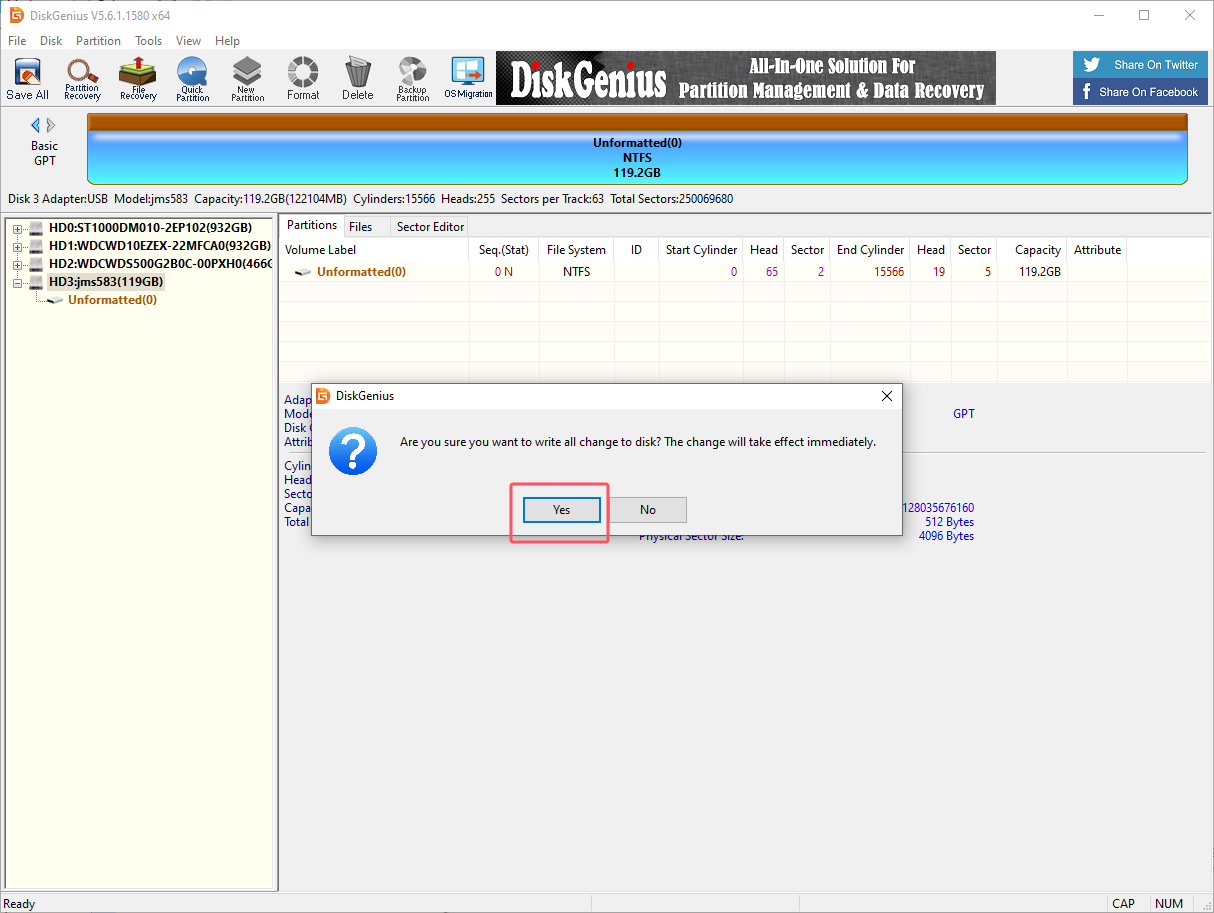
Task: Create a New Partition from the toolbar
Action: 247,79
